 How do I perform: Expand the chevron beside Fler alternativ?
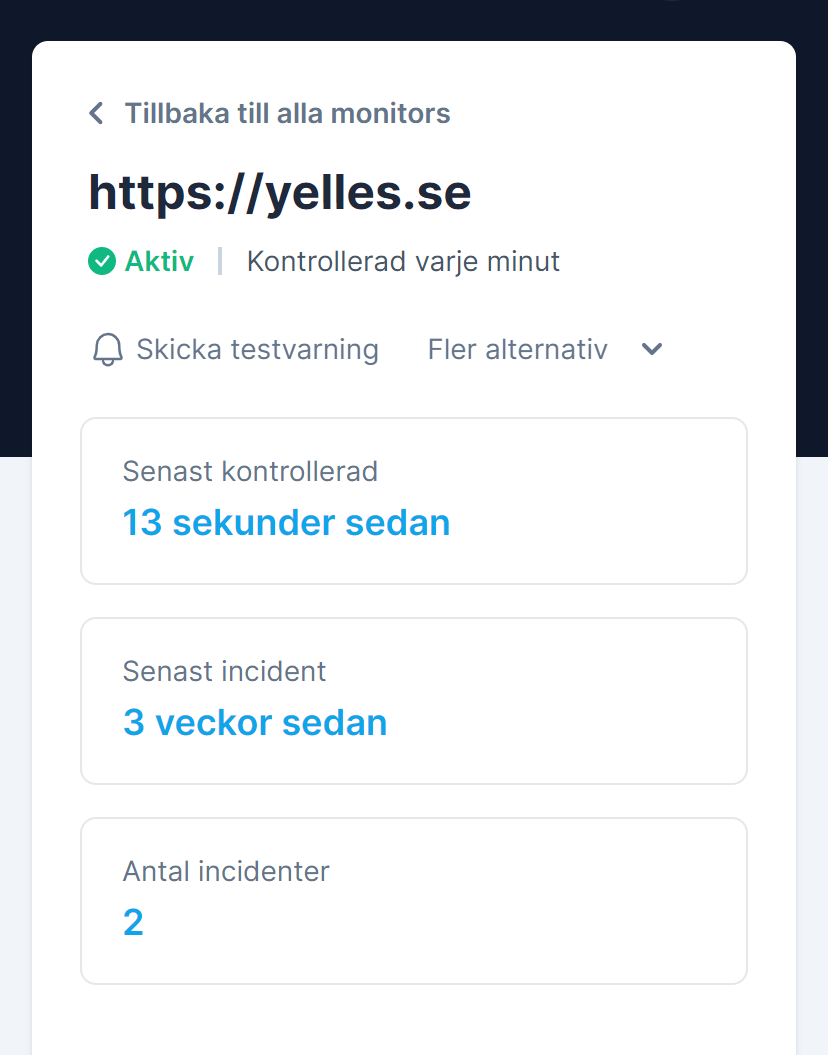click(x=652, y=349)
